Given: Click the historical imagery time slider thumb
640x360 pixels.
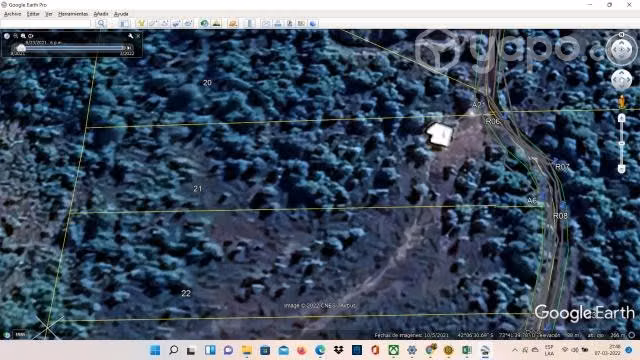Looking at the screenshot, I should (21, 48).
